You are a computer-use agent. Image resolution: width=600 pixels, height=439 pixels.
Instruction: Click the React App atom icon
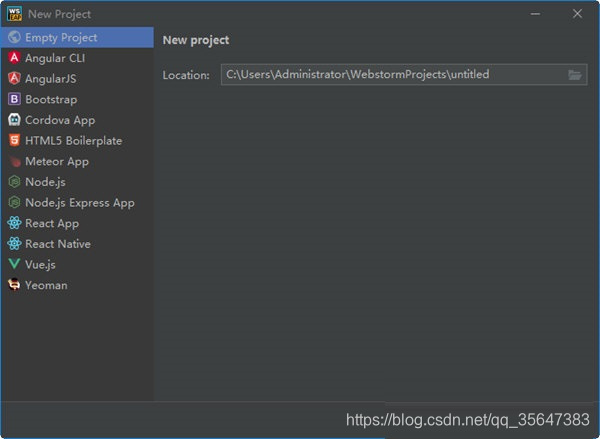(14, 223)
